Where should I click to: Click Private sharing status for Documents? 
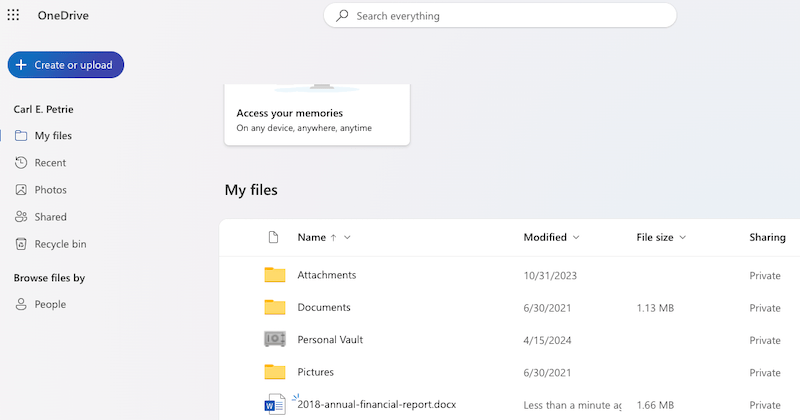click(765, 308)
